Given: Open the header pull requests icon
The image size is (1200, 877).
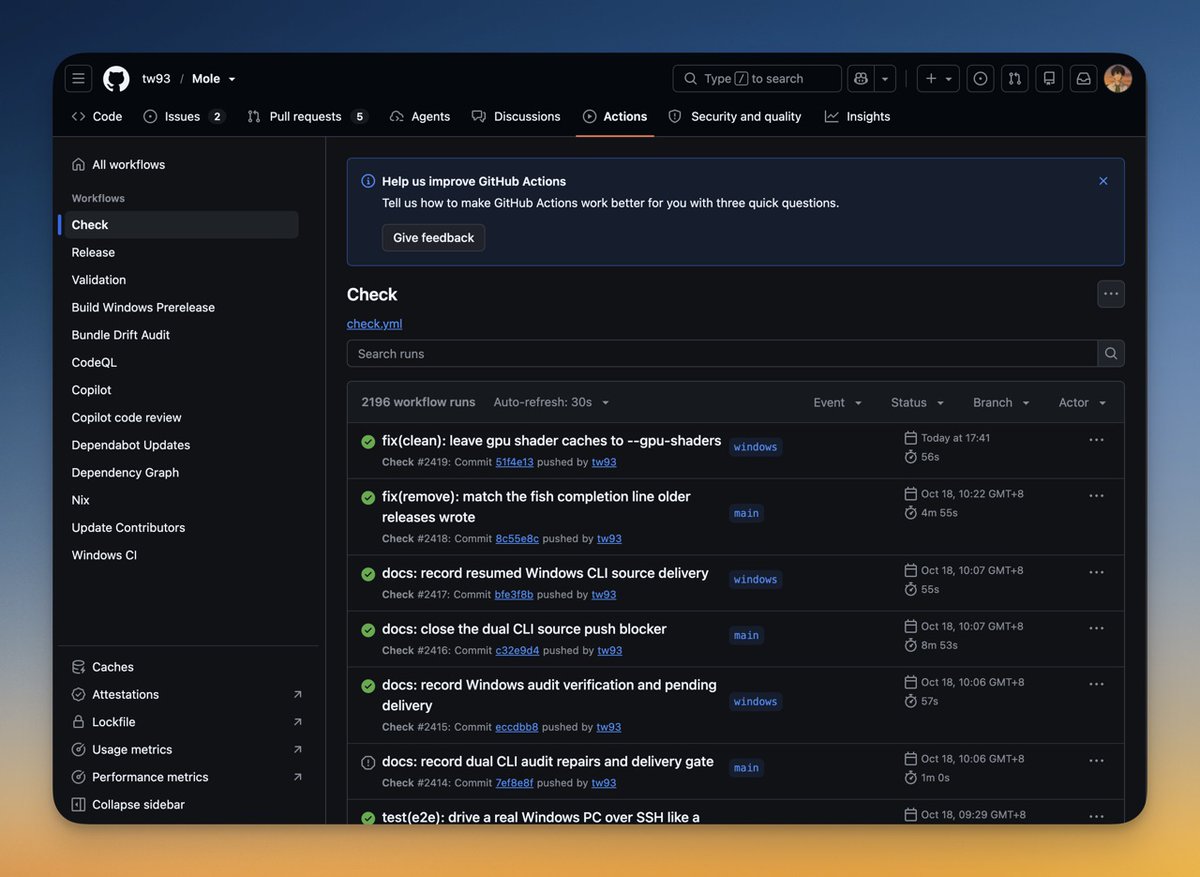Looking at the screenshot, I should [1014, 79].
